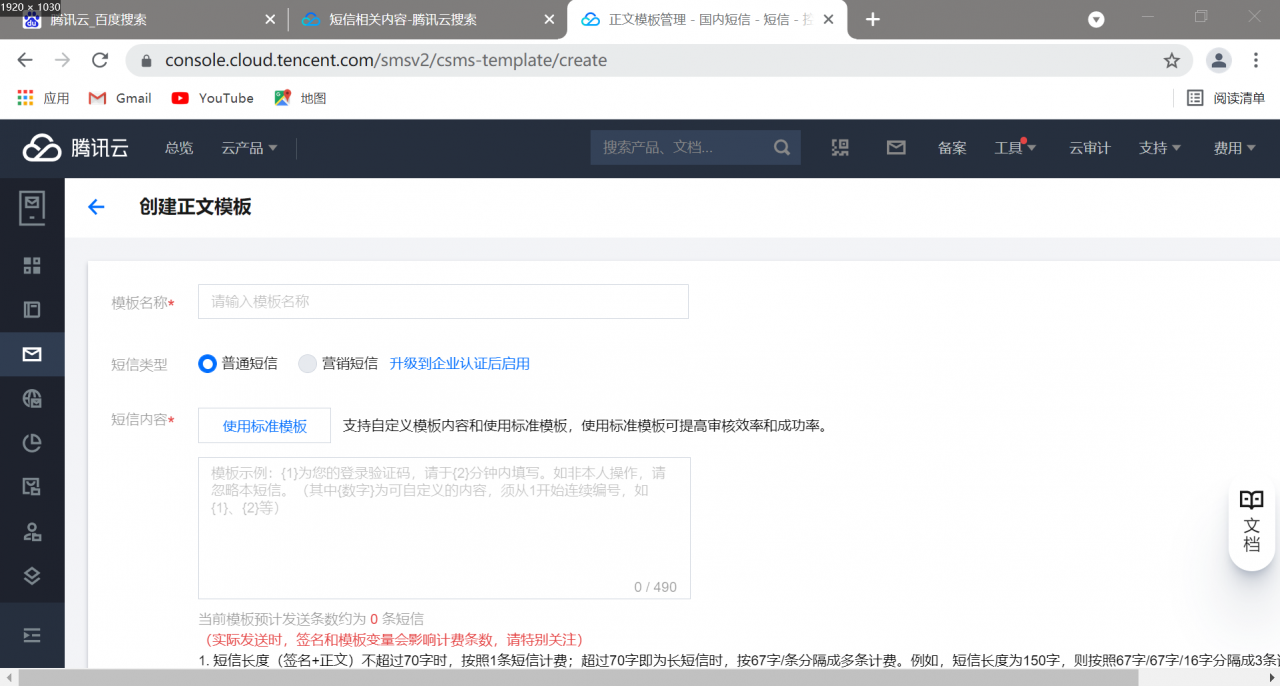Click the bookmark star in the address bar
Viewport: 1280px width, 686px height.
(1171, 60)
